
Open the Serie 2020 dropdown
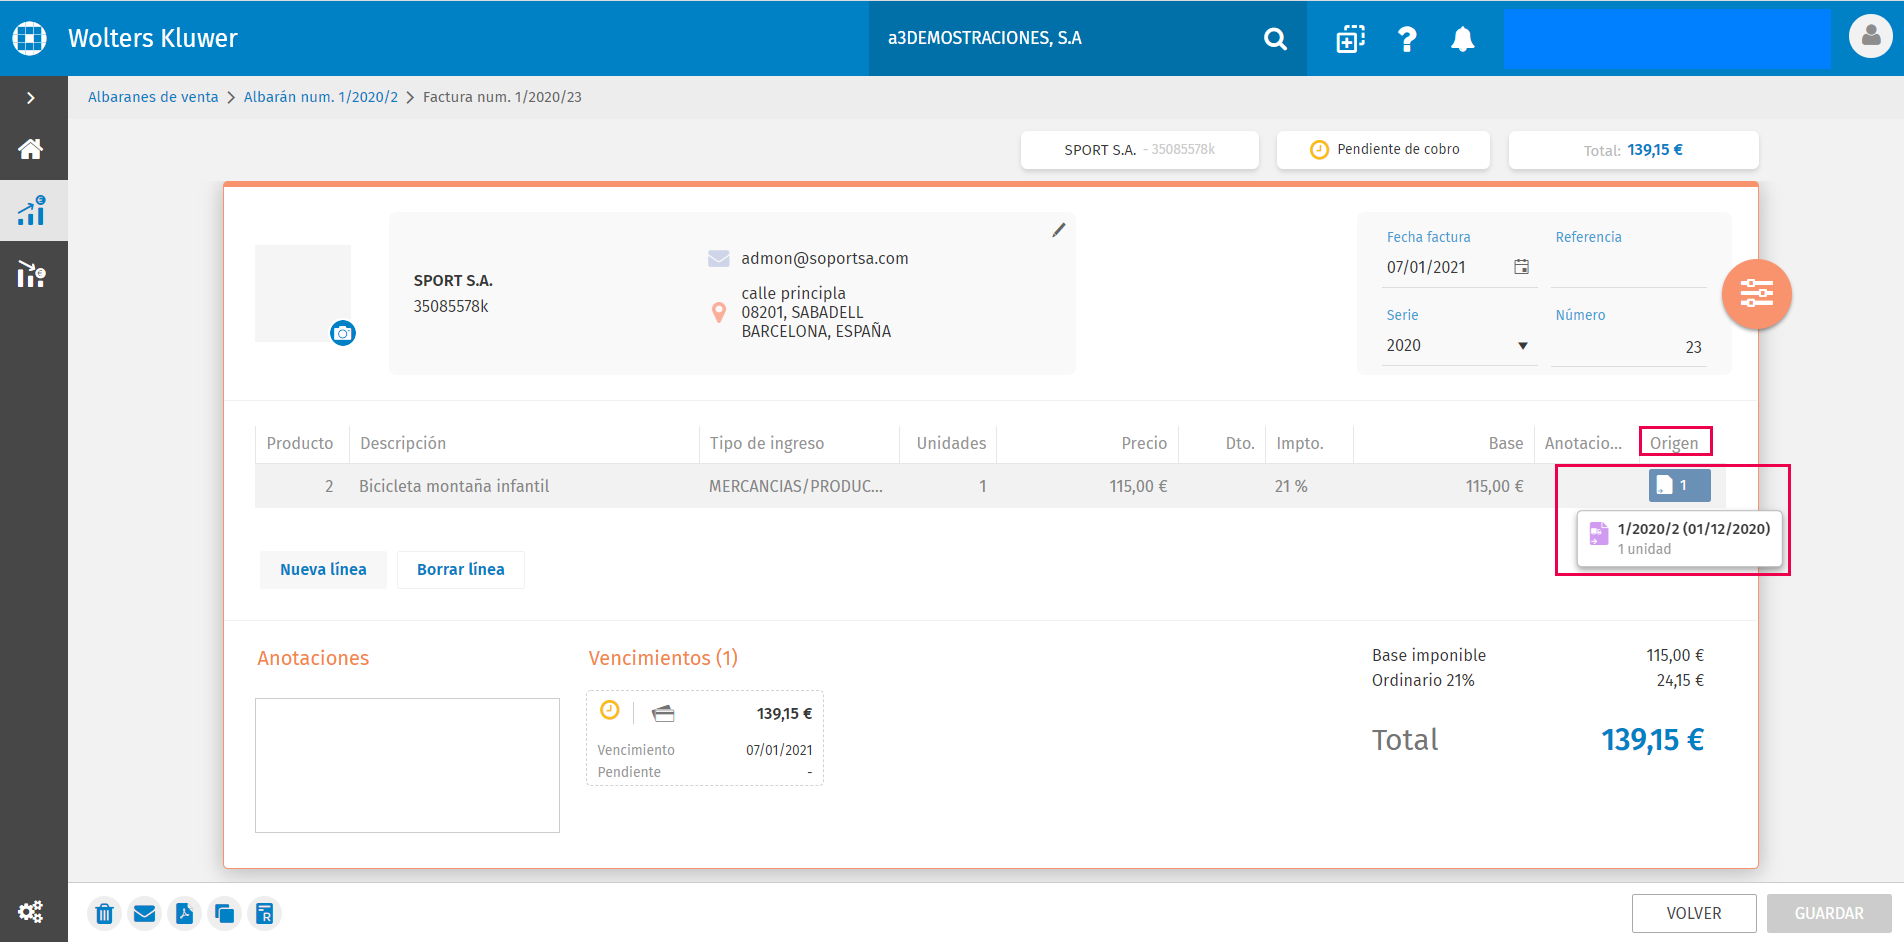click(1459, 346)
